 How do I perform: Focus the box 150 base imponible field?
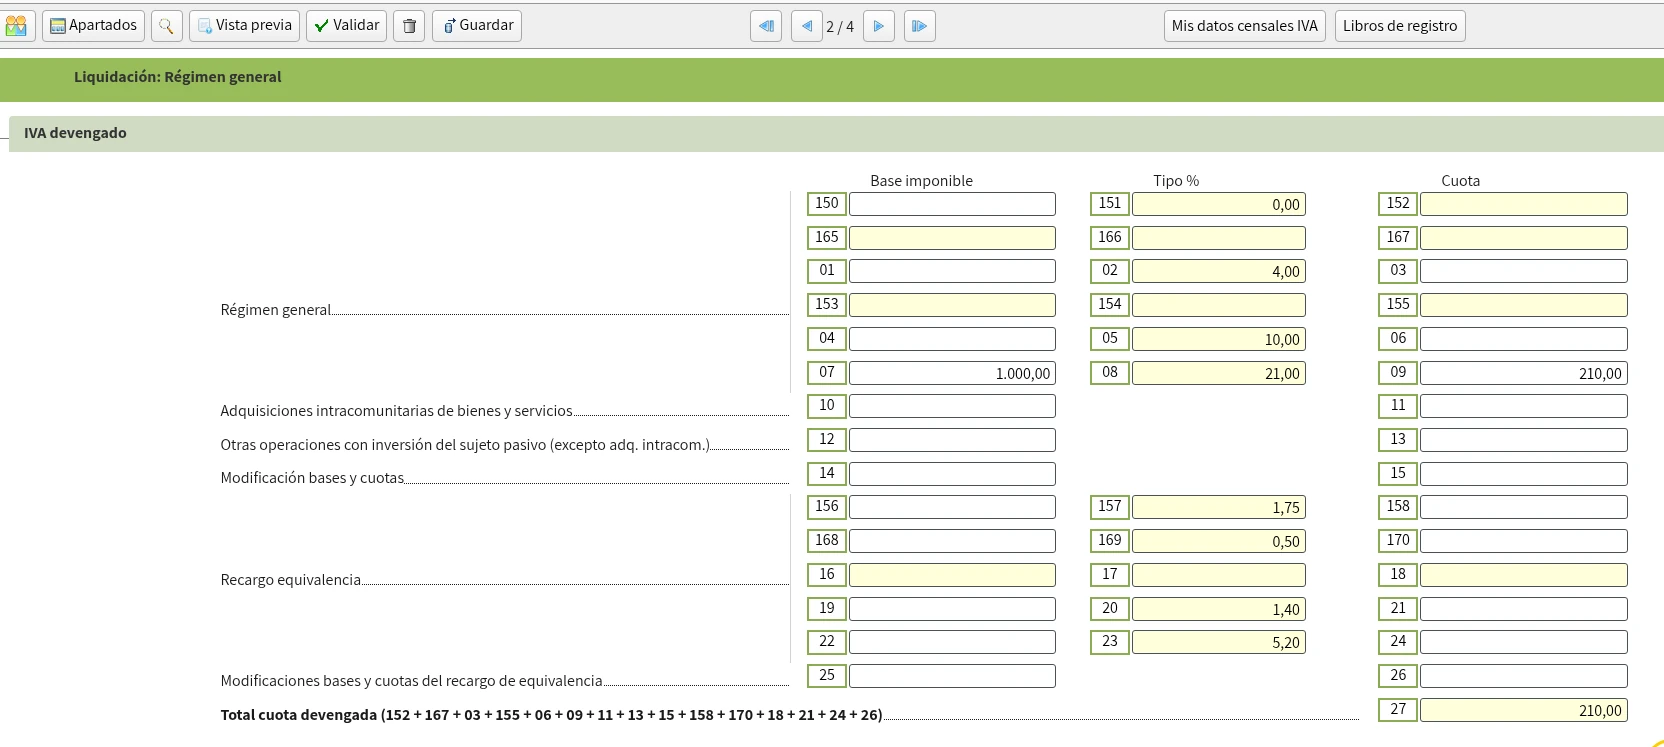951,204
